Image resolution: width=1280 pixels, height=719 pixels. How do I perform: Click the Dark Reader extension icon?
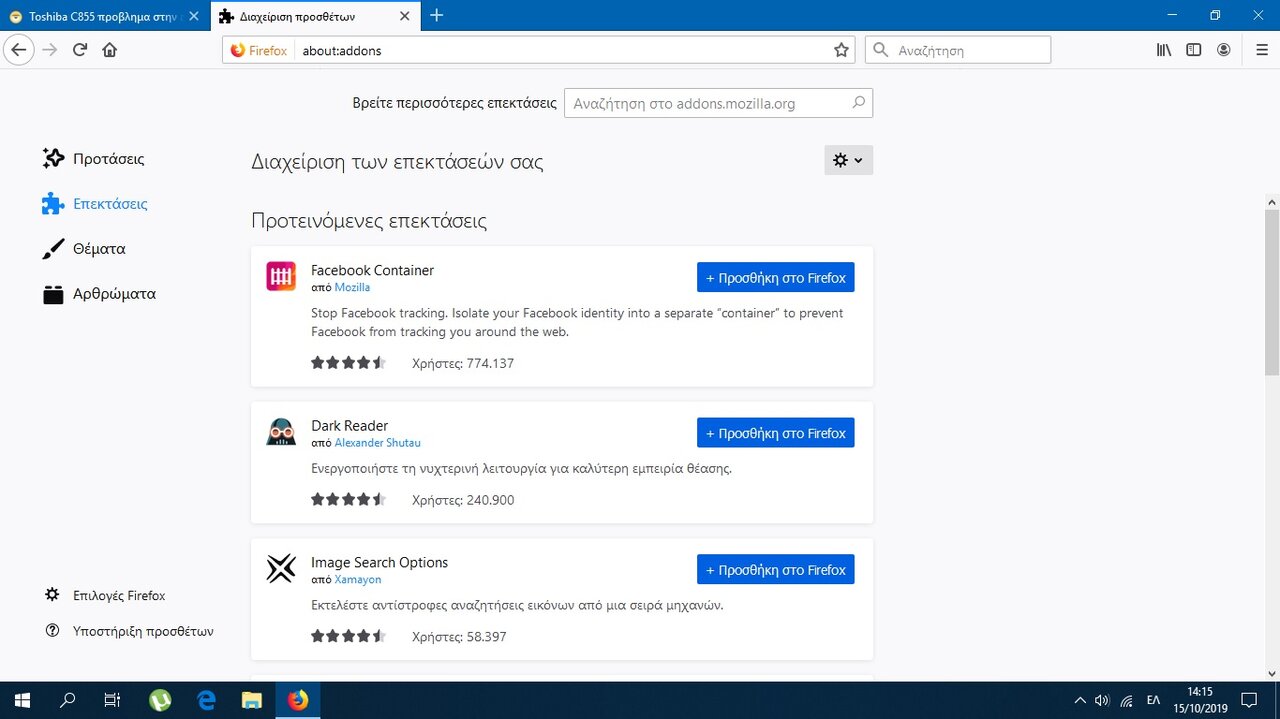pyautogui.click(x=281, y=432)
